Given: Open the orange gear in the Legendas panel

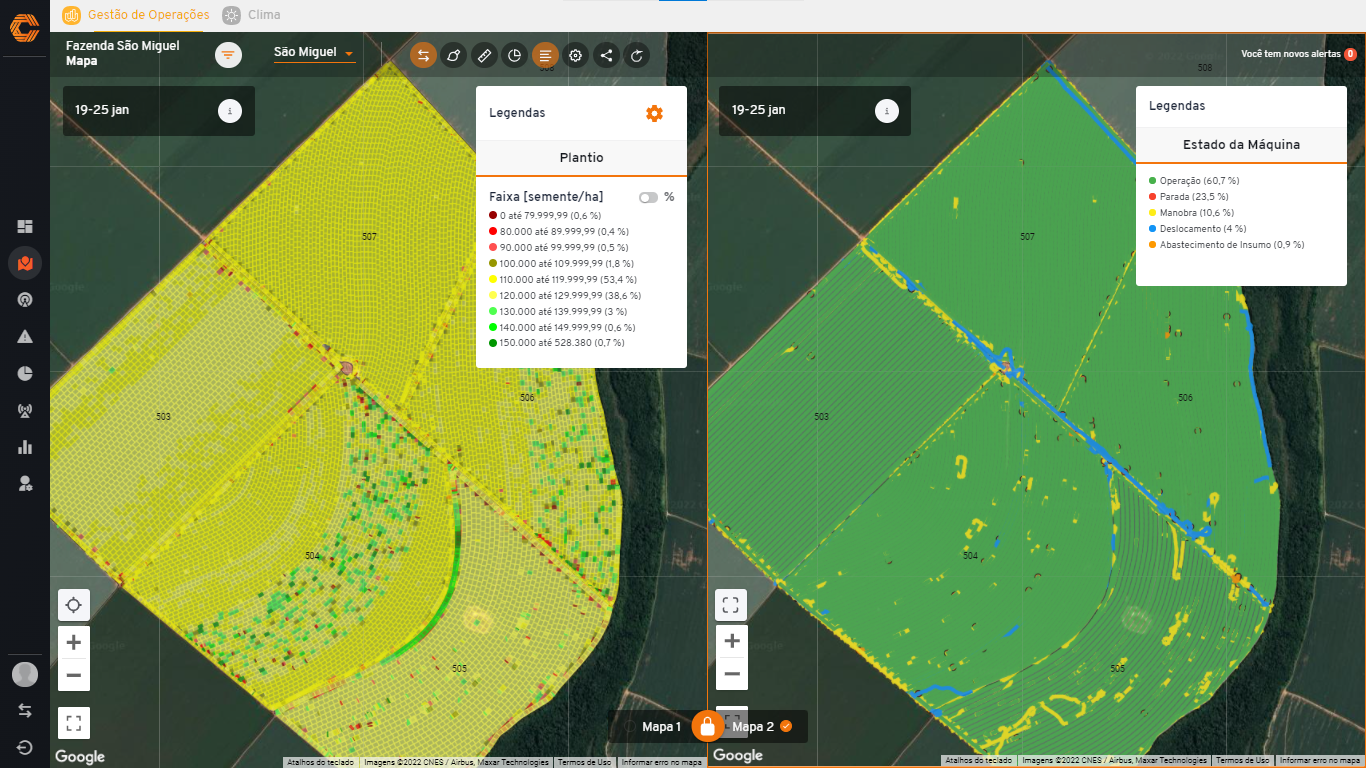Looking at the screenshot, I should [x=654, y=113].
